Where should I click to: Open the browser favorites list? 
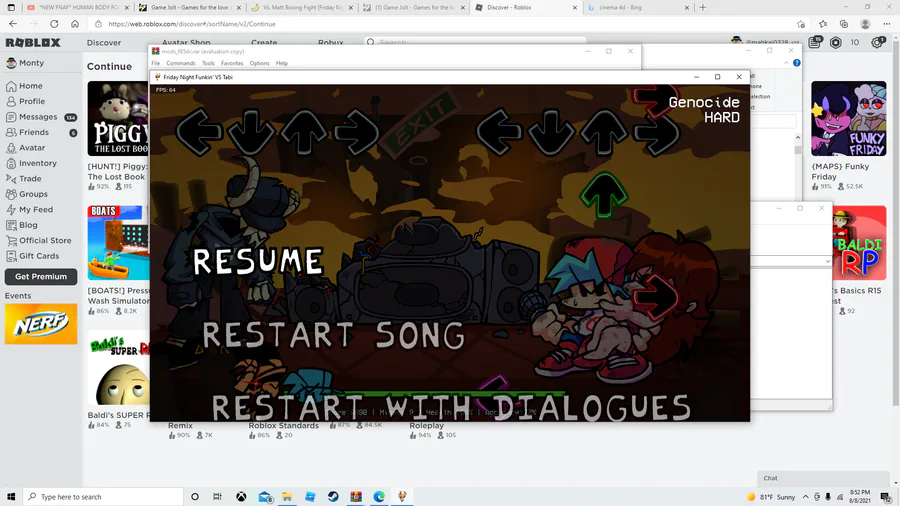[x=823, y=24]
